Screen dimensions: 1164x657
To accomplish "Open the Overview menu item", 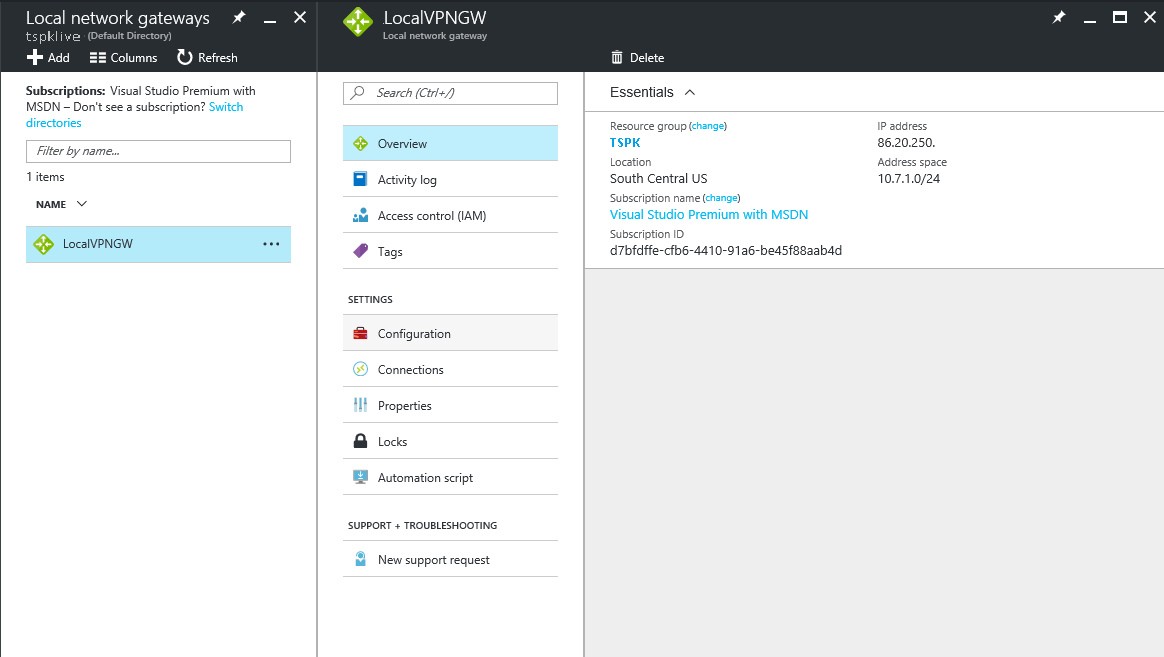I will click(x=450, y=143).
